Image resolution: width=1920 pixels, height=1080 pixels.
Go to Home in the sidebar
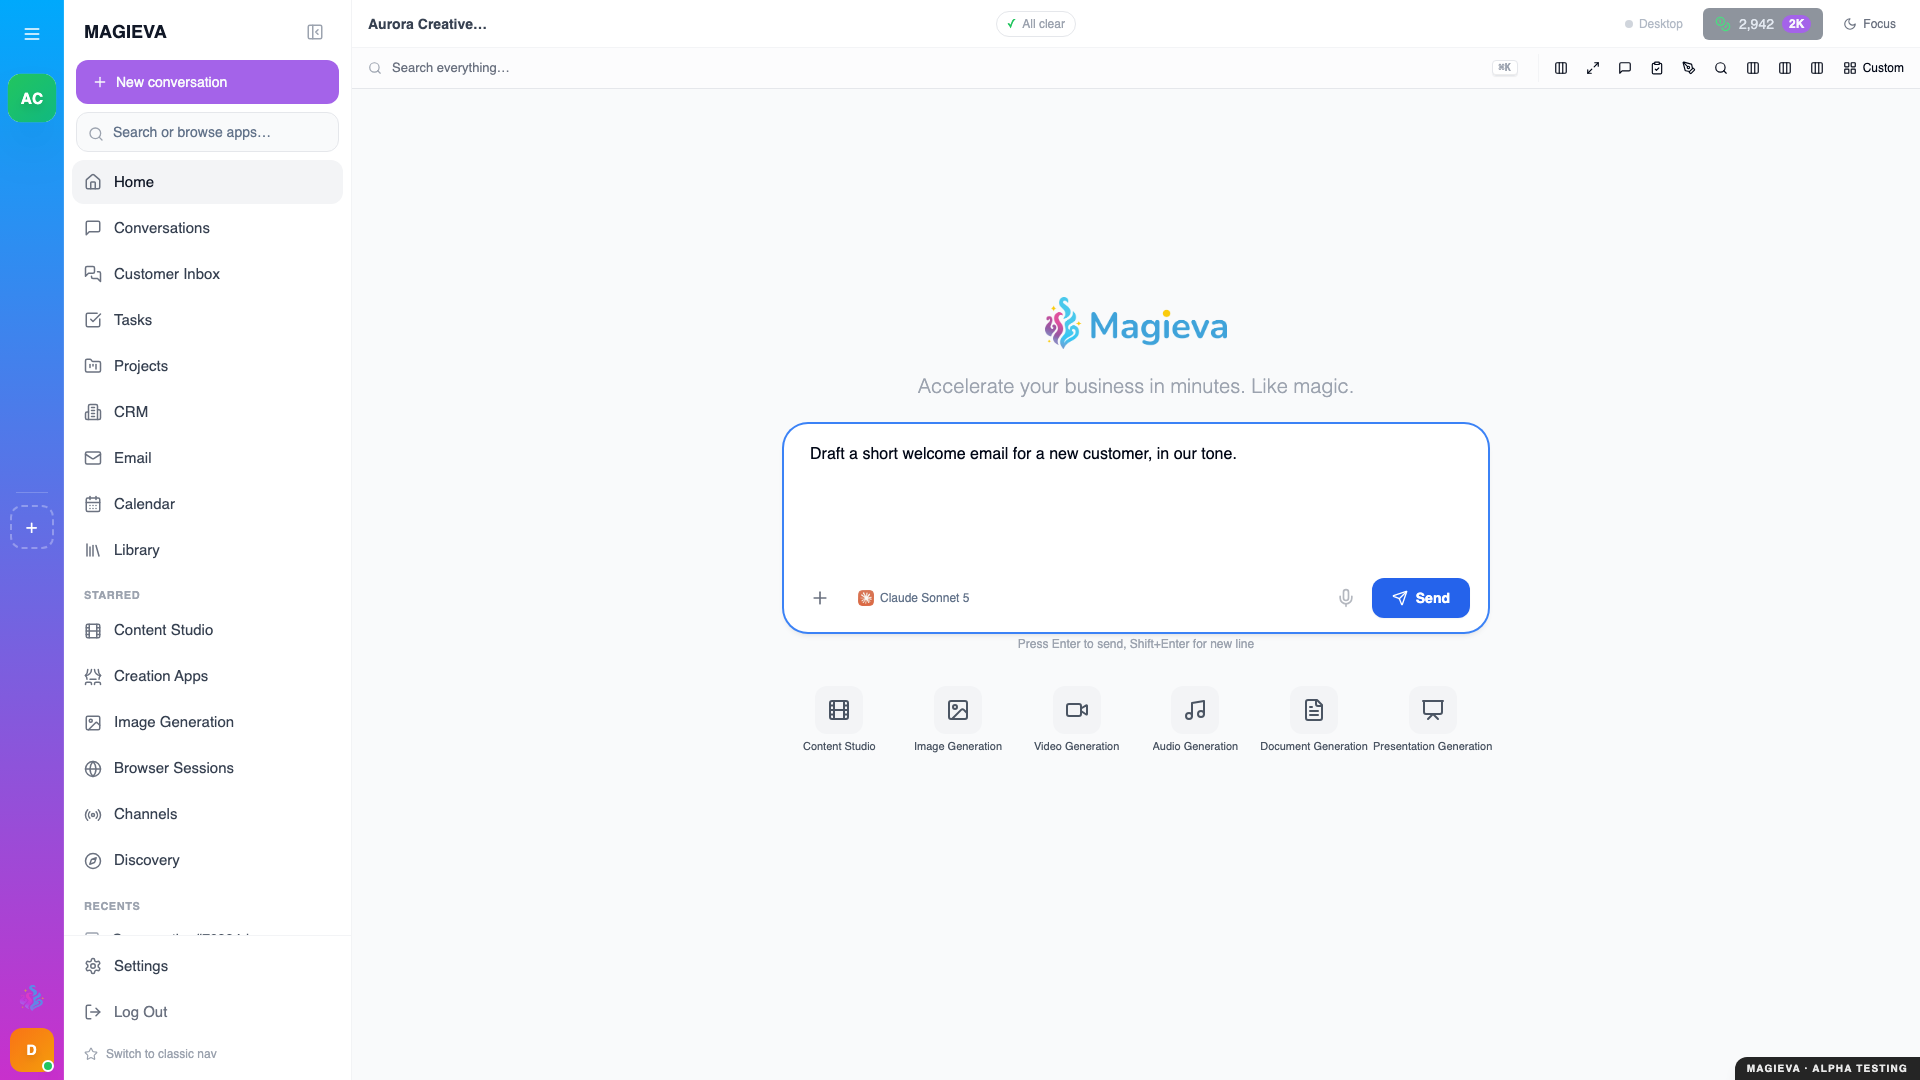tap(207, 182)
